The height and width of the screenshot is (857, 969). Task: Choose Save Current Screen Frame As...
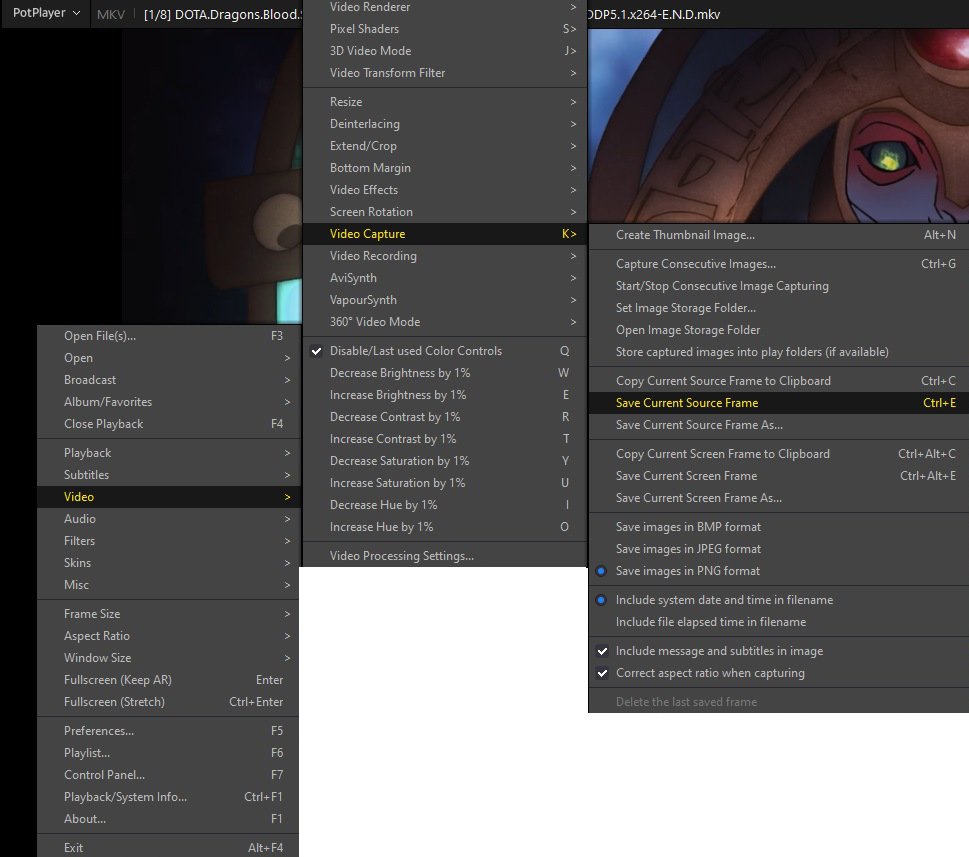click(x=779, y=498)
